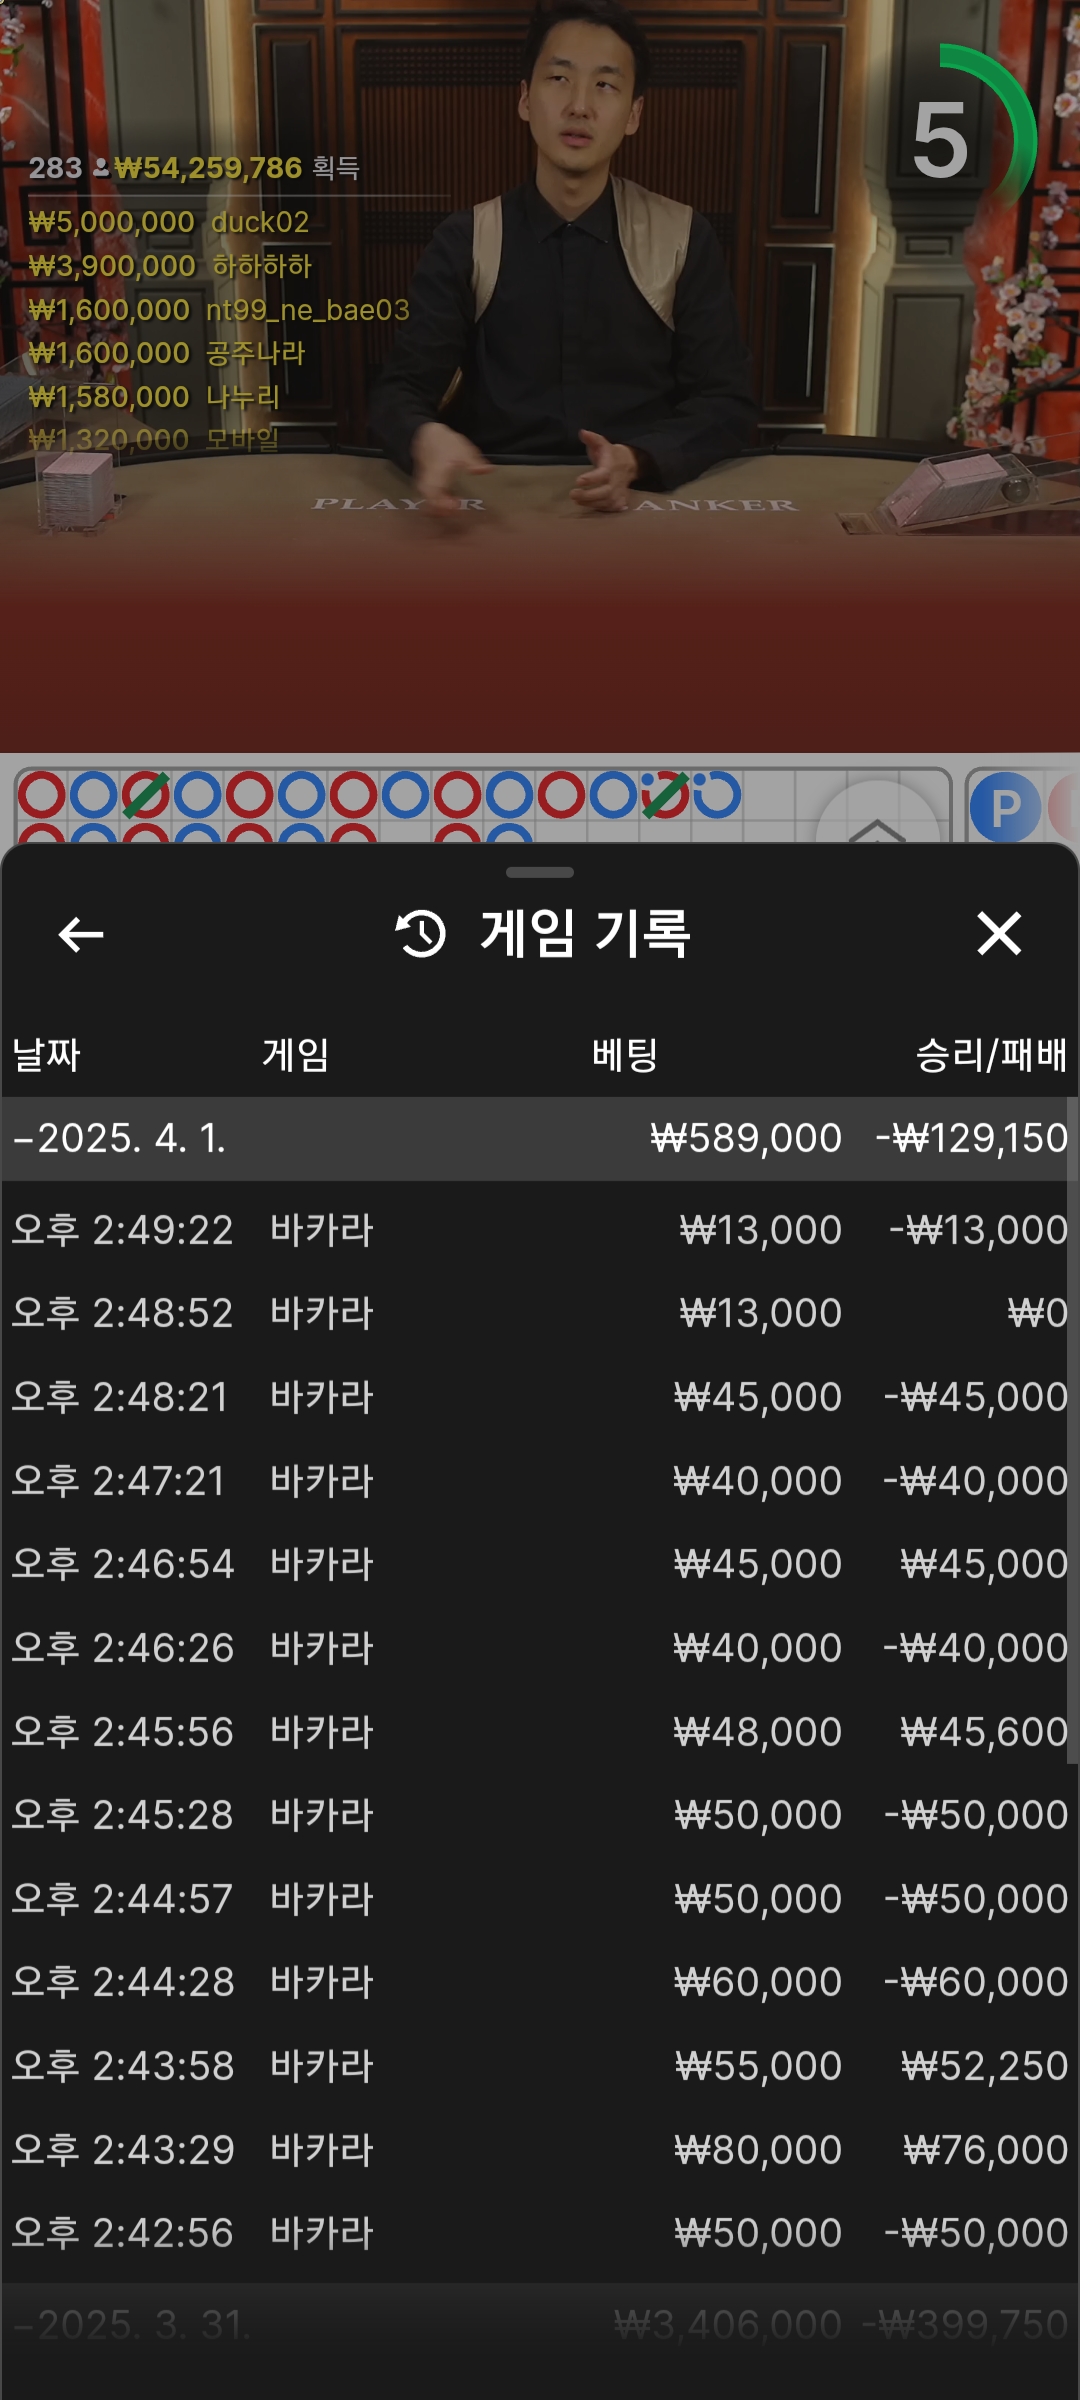Screen dimensions: 1080x2400
Task: Close the game history panel
Action: (998, 934)
